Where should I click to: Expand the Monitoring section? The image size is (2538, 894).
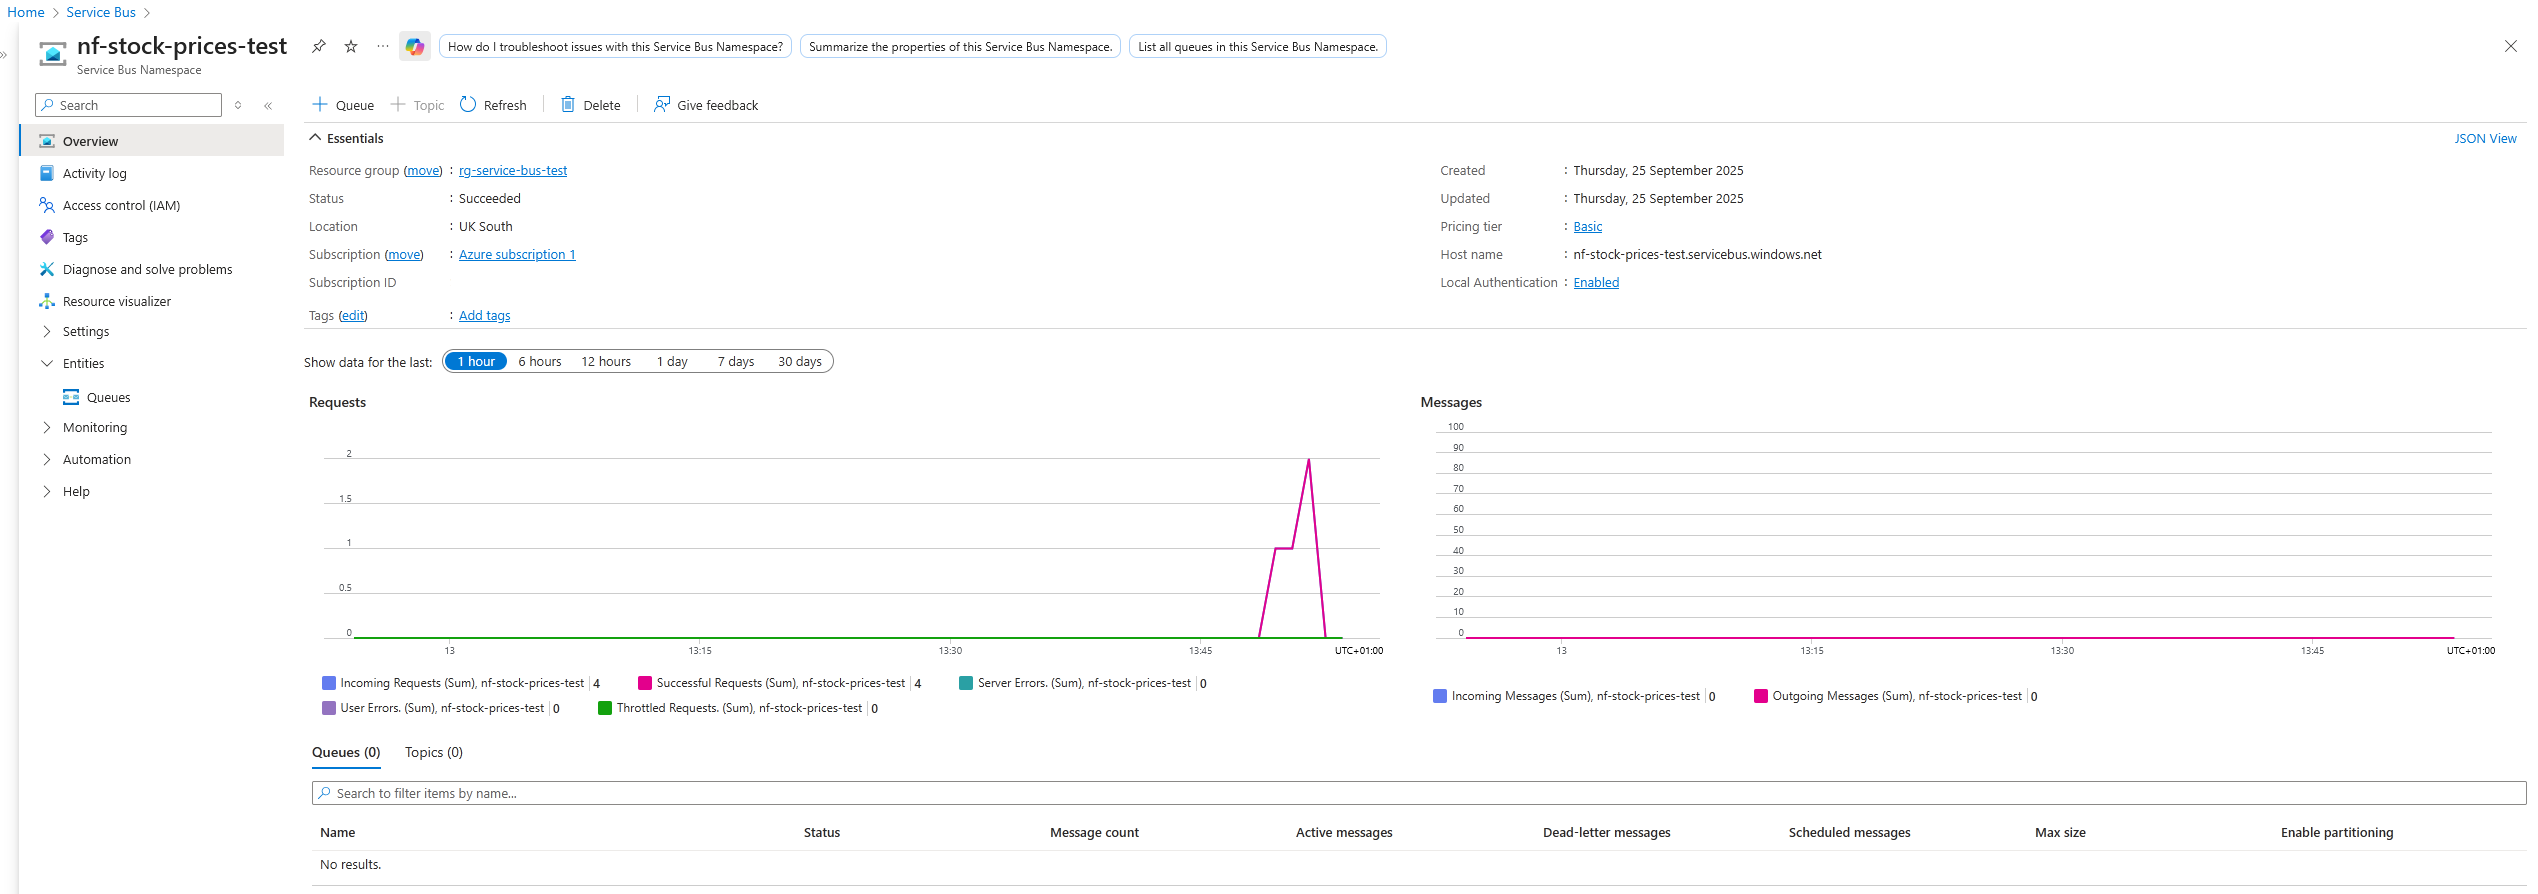[x=47, y=428]
